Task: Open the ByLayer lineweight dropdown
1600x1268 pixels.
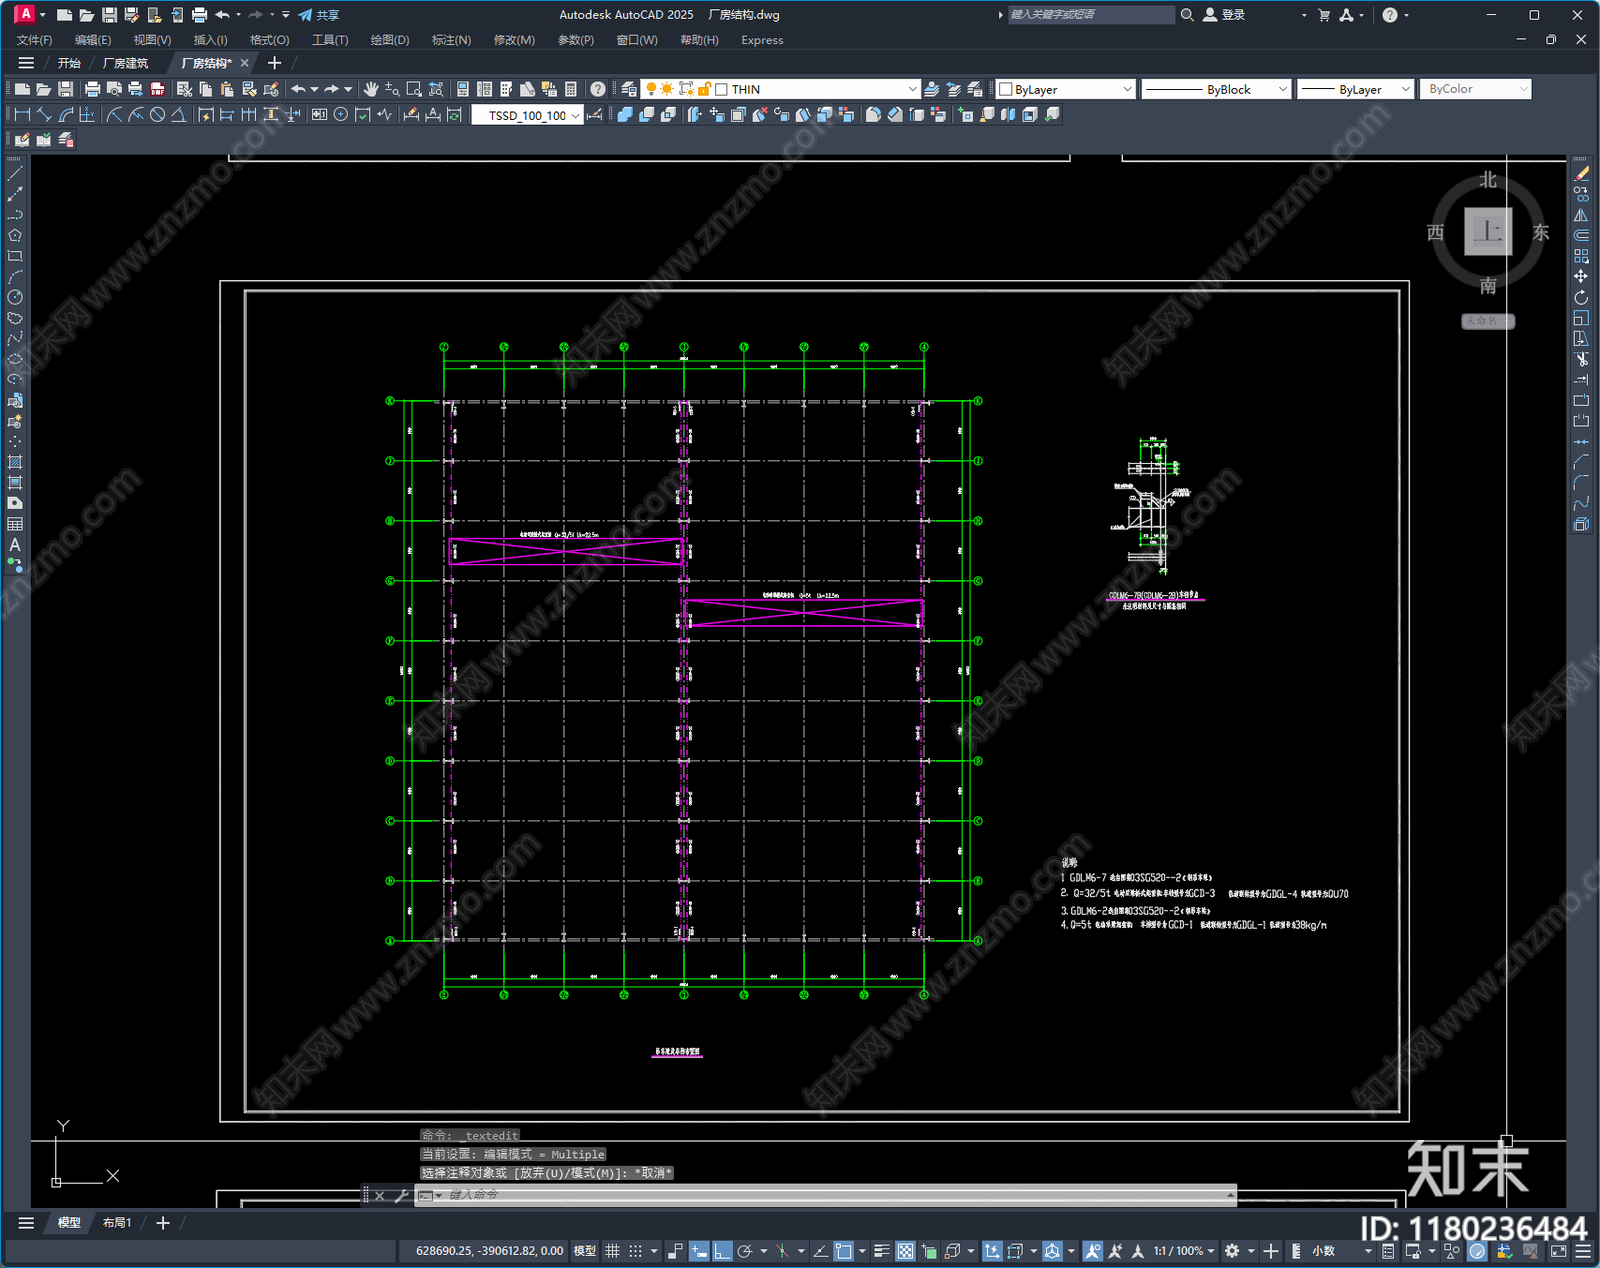Action: (1405, 89)
